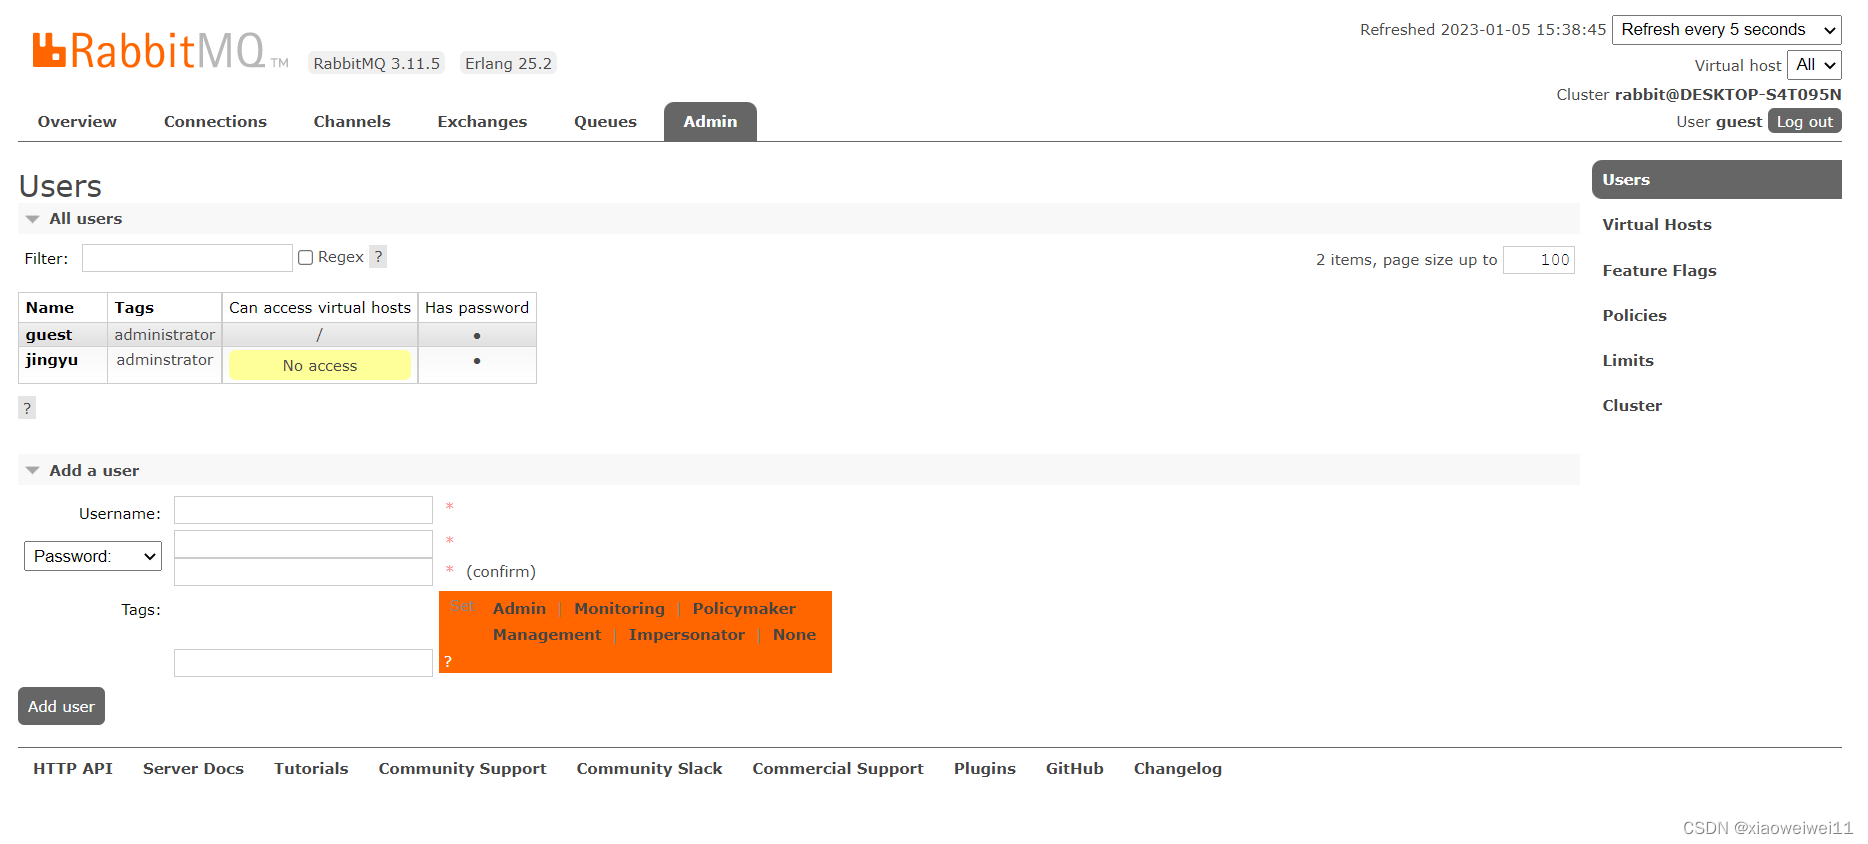Click the administrator tag of guest
1868x844 pixels.
(x=165, y=335)
